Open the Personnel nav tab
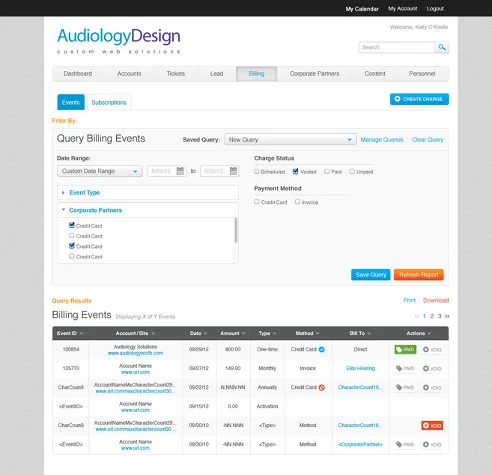 [422, 74]
